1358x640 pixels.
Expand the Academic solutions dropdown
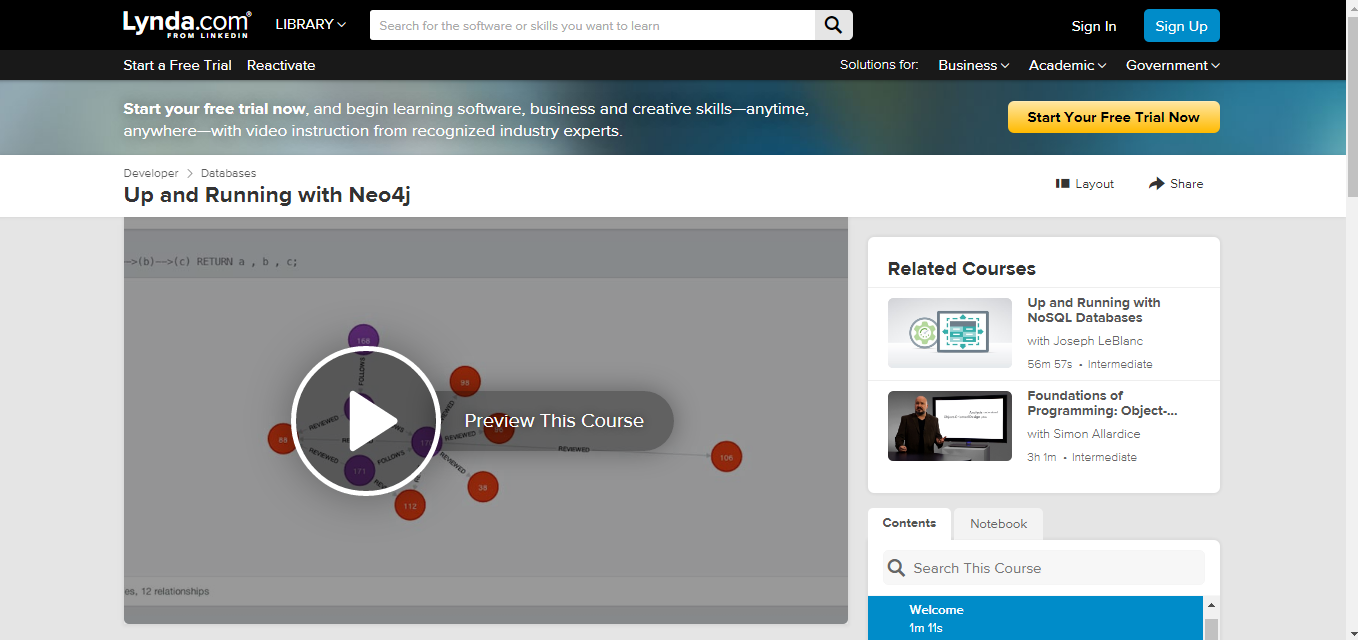pos(1067,65)
